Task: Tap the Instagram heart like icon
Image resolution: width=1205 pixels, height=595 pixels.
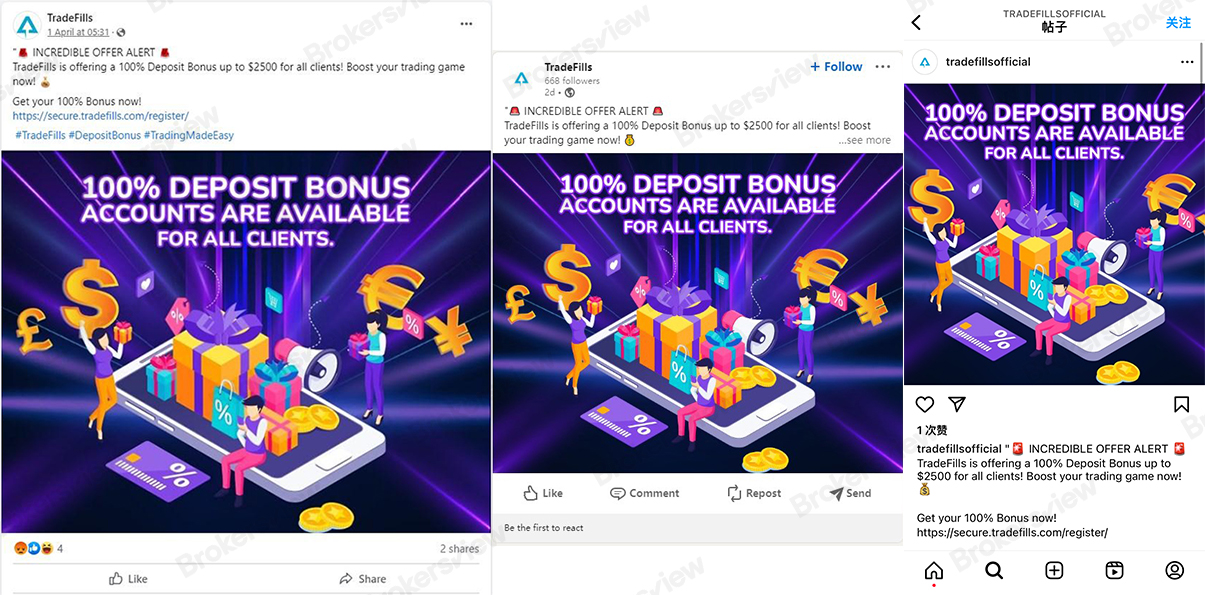Action: click(925, 404)
